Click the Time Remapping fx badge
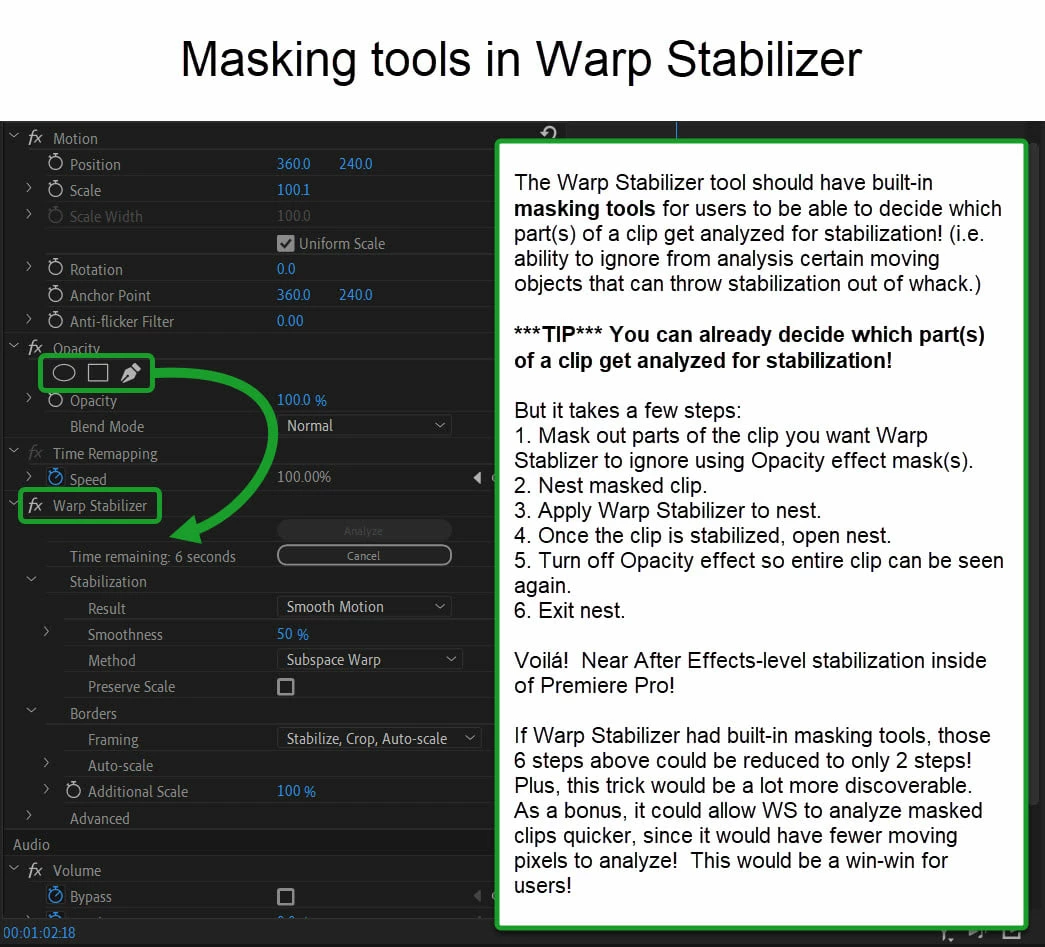This screenshot has height=947, width=1045. pos(35,453)
